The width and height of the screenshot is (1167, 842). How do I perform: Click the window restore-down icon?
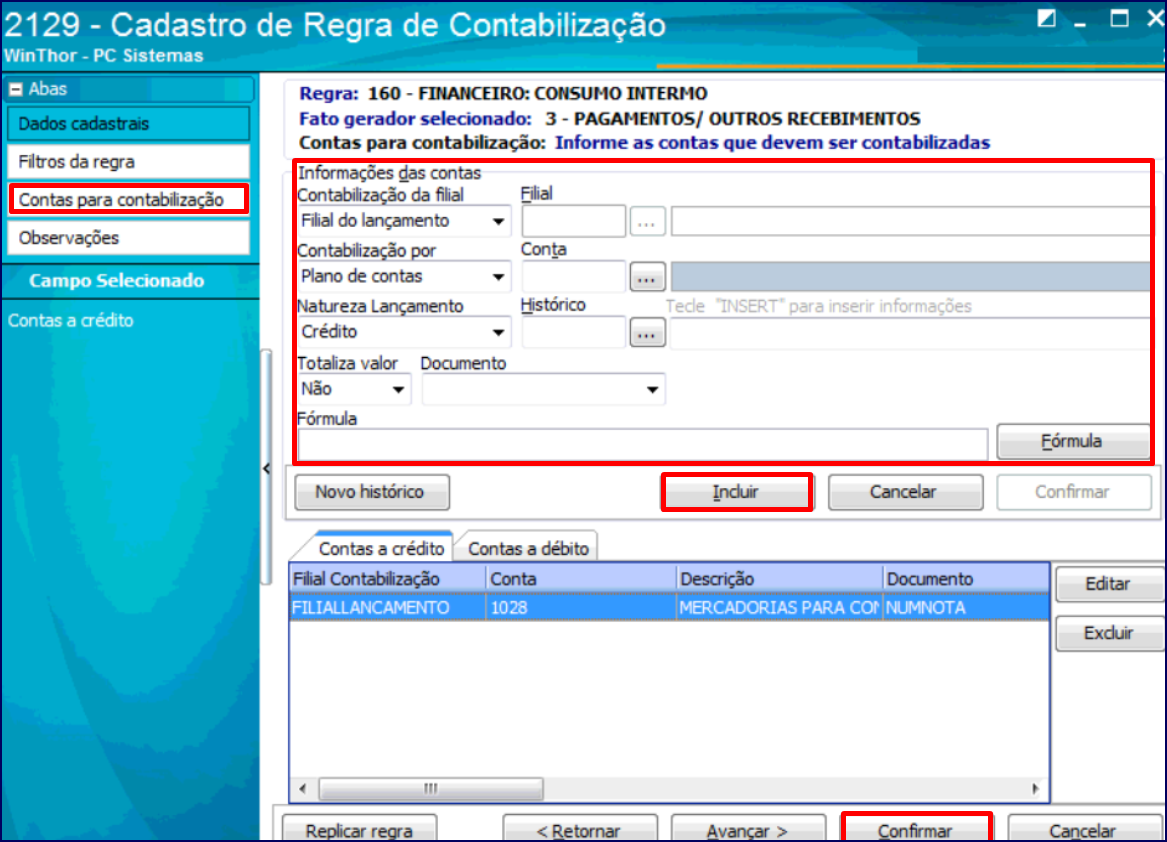coord(1046,18)
